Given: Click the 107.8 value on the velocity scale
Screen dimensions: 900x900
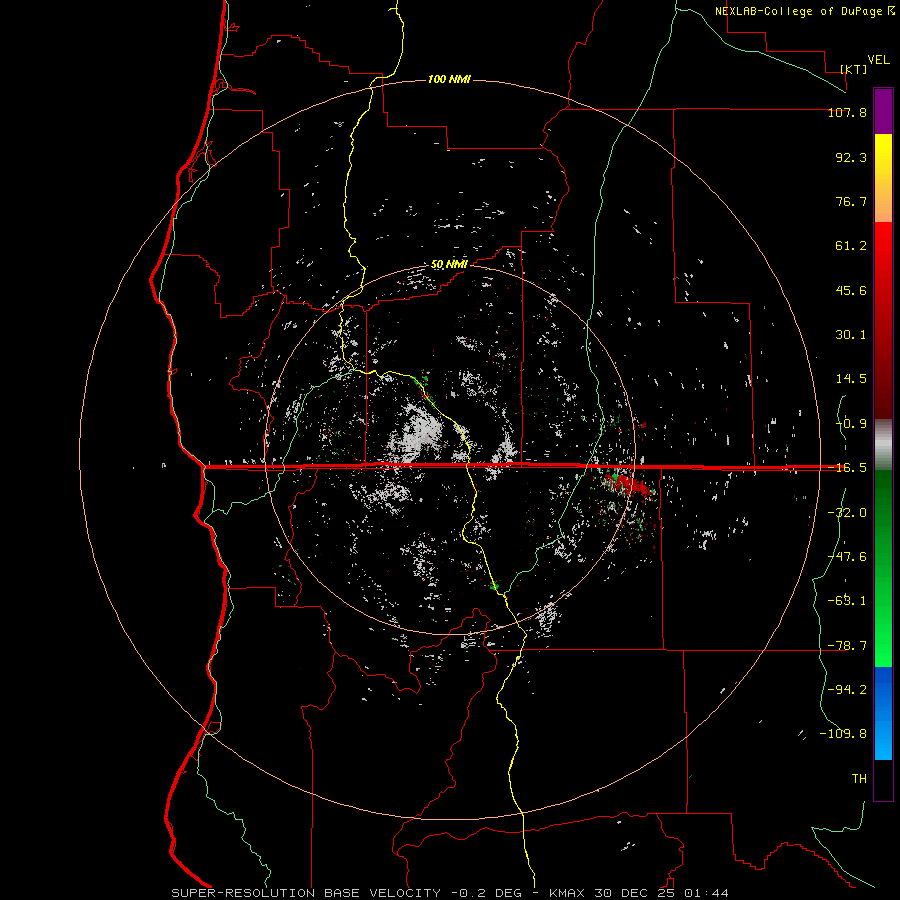Looking at the screenshot, I should (x=847, y=112).
